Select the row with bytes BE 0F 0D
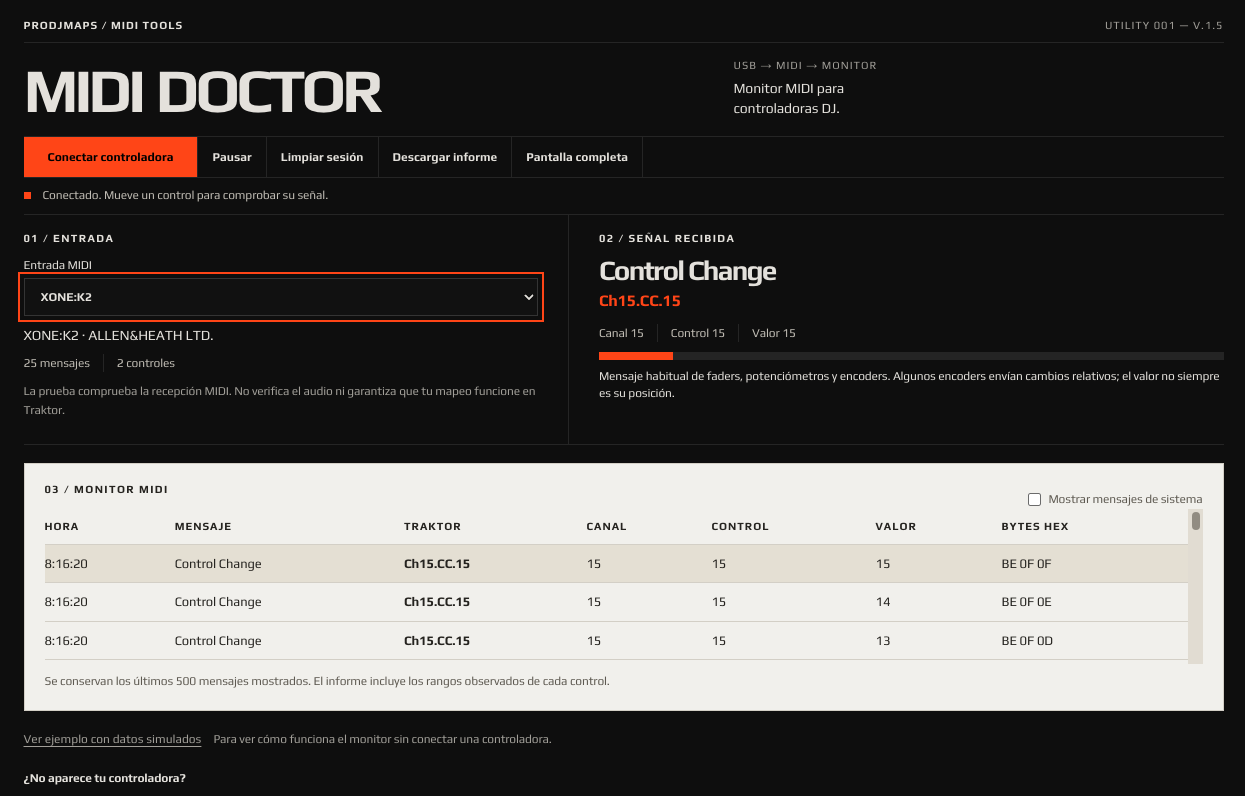 click(x=616, y=641)
